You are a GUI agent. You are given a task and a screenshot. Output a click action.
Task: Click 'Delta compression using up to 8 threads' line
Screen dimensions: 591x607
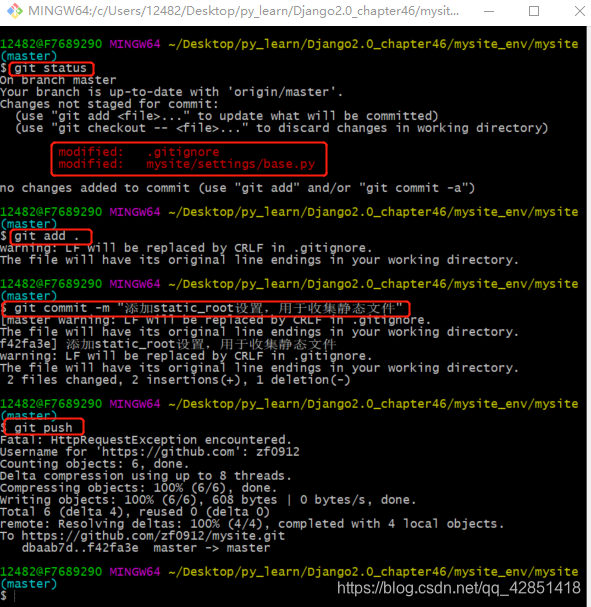click(146, 476)
